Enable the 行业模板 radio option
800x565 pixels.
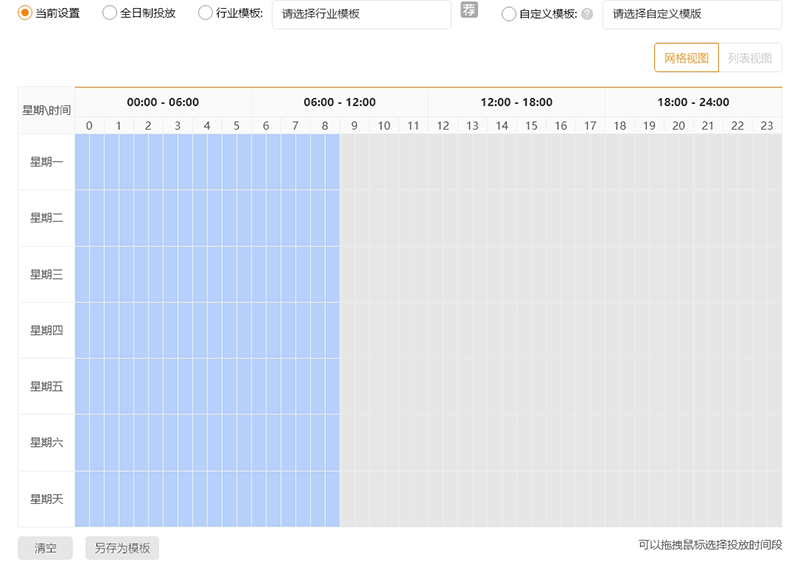[205, 13]
